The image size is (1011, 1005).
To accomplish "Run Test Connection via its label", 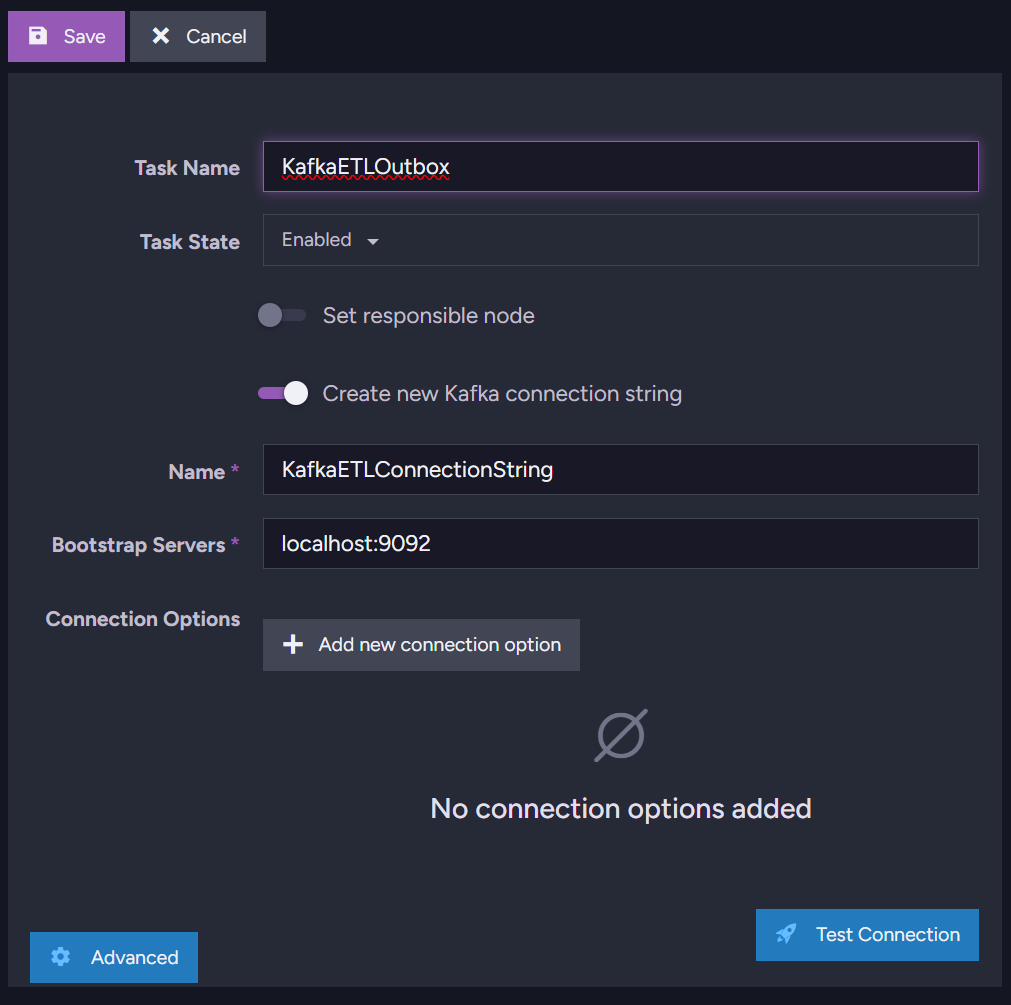I will tap(887, 934).
